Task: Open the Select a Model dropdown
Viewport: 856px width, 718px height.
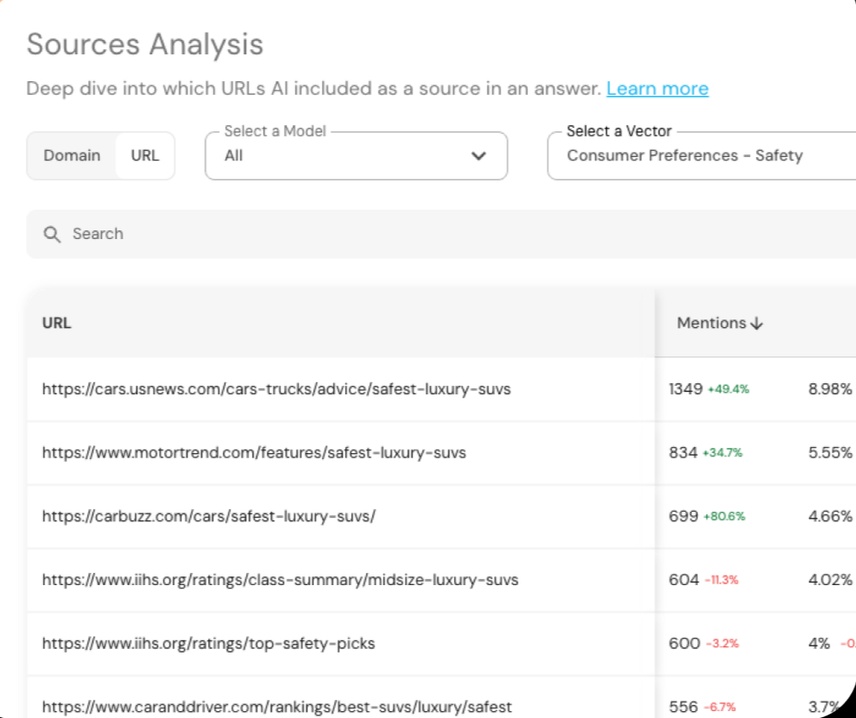Action: pos(355,156)
